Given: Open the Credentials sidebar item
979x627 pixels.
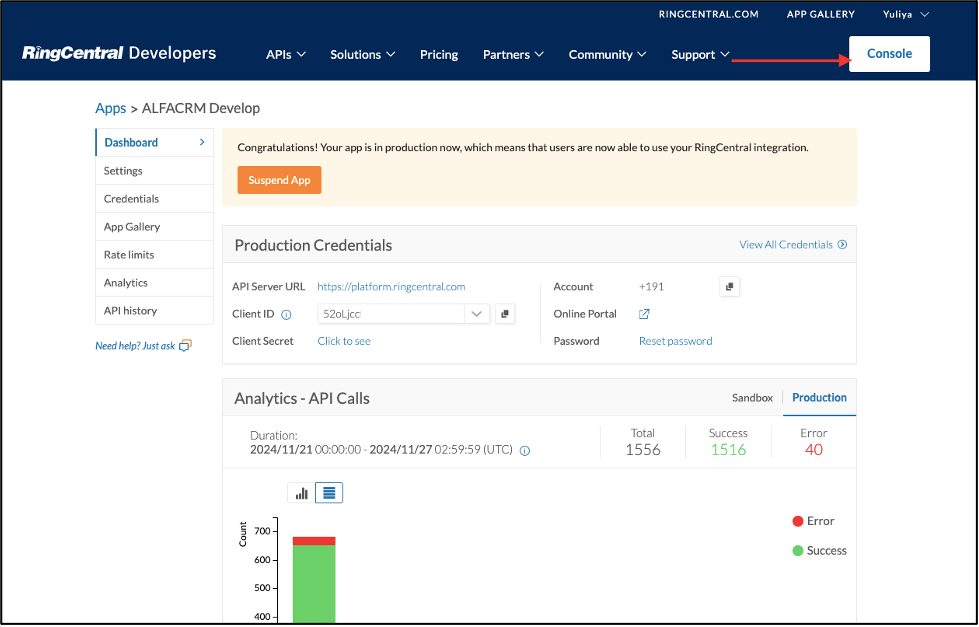Looking at the screenshot, I should [x=154, y=199].
